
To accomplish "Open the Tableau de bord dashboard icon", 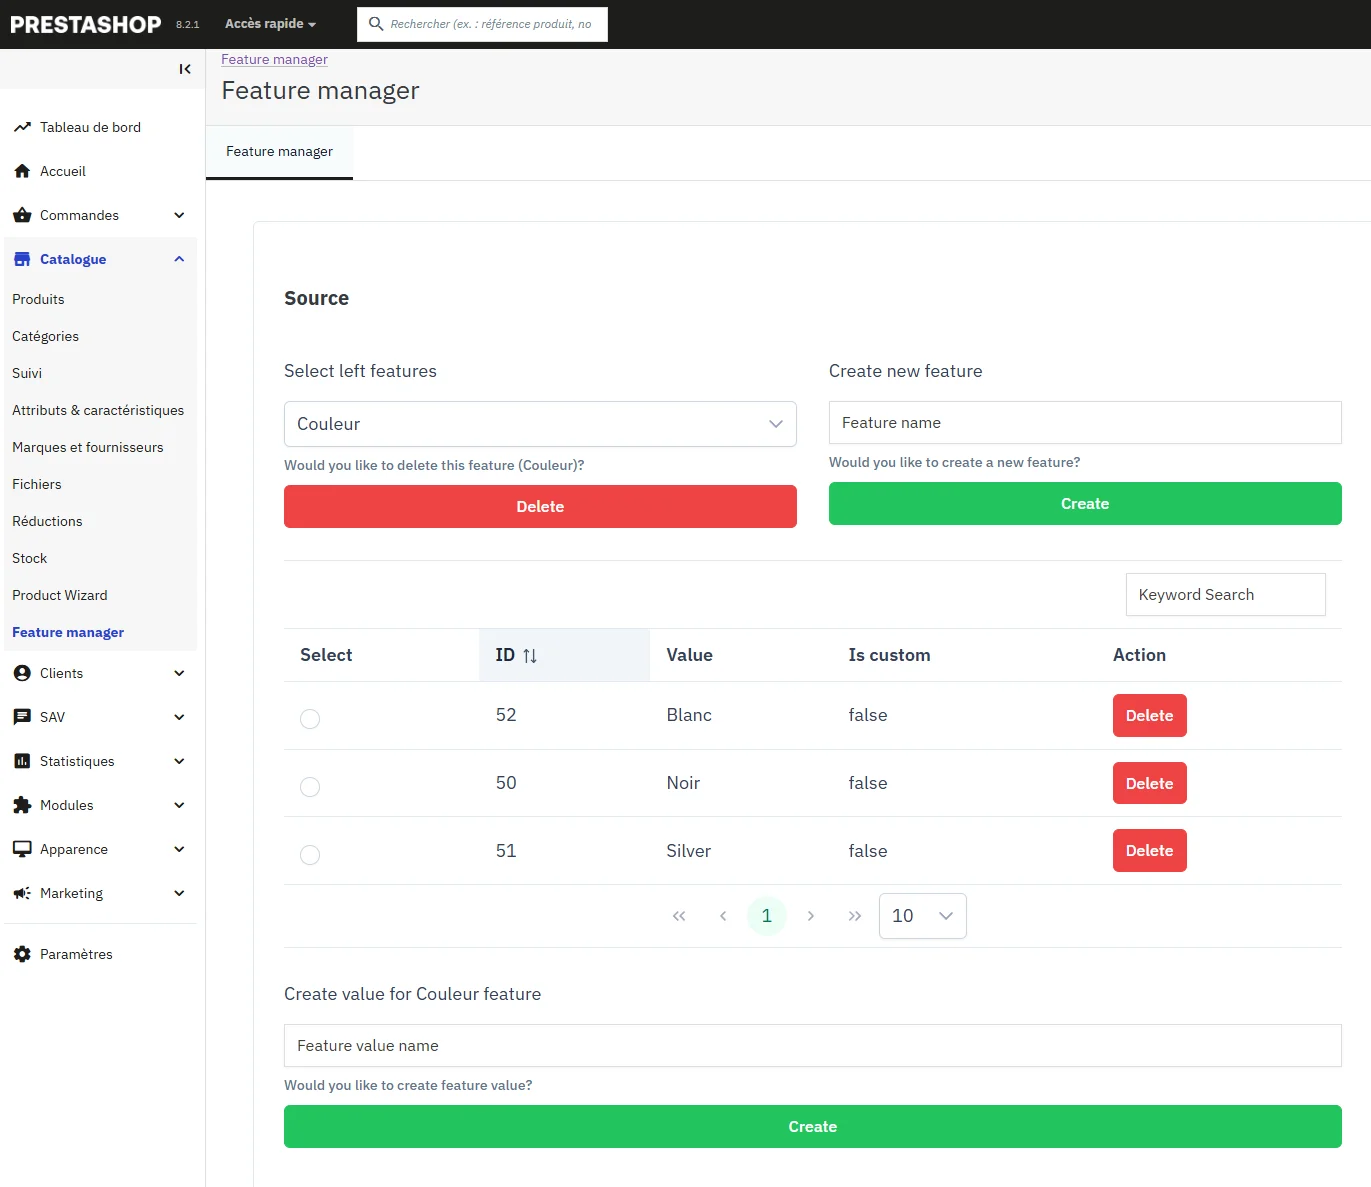I will pyautogui.click(x=22, y=127).
